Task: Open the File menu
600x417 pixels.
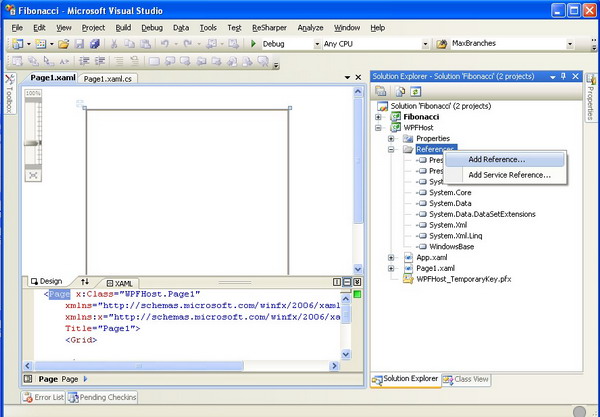Action: pos(17,28)
